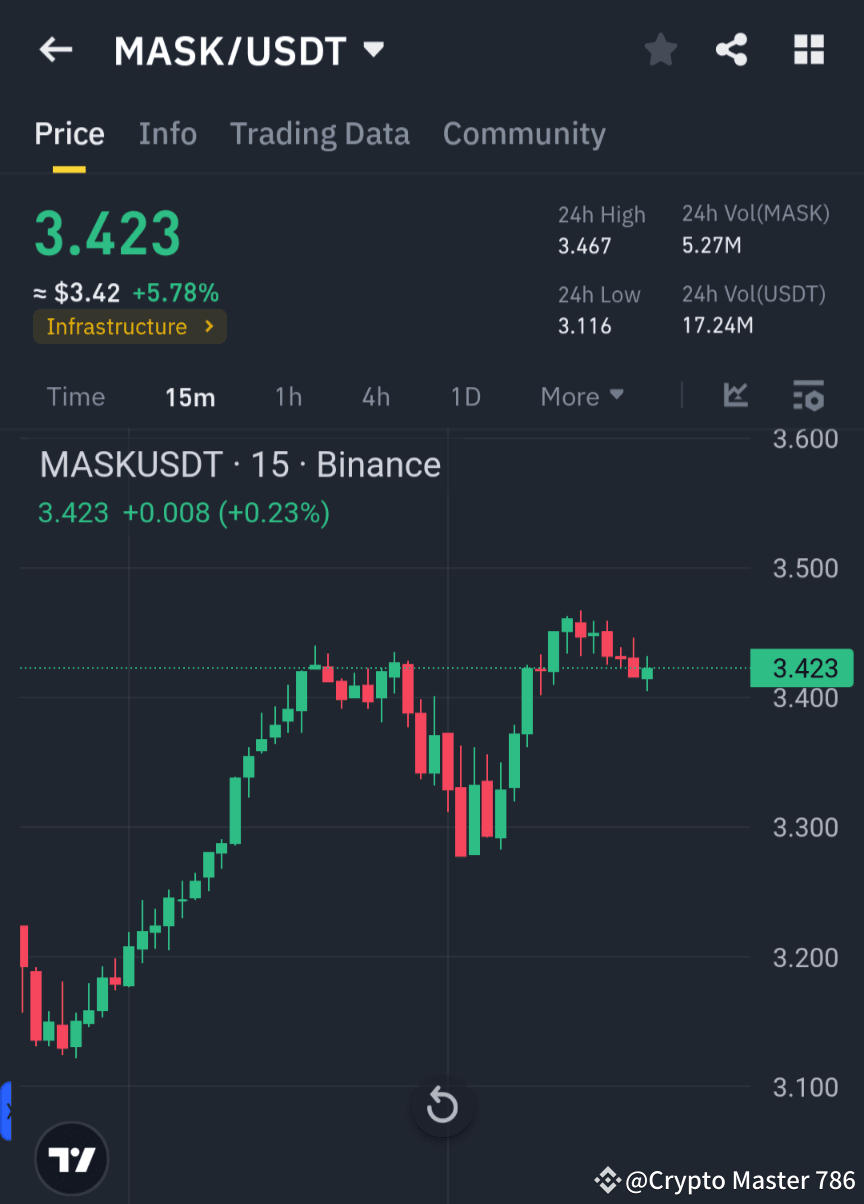
Task: Switch chart to the 1D timeframe
Action: pos(465,396)
